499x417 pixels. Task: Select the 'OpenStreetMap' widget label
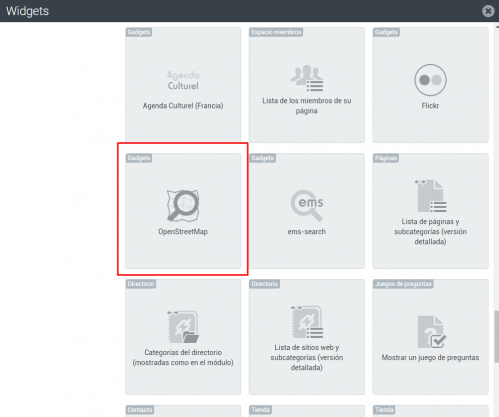click(x=183, y=231)
